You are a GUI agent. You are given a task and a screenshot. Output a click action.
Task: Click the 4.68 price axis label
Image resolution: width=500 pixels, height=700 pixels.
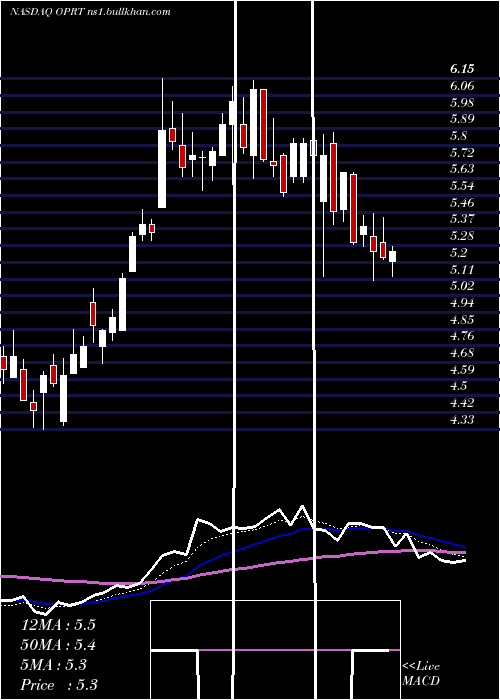462,353
